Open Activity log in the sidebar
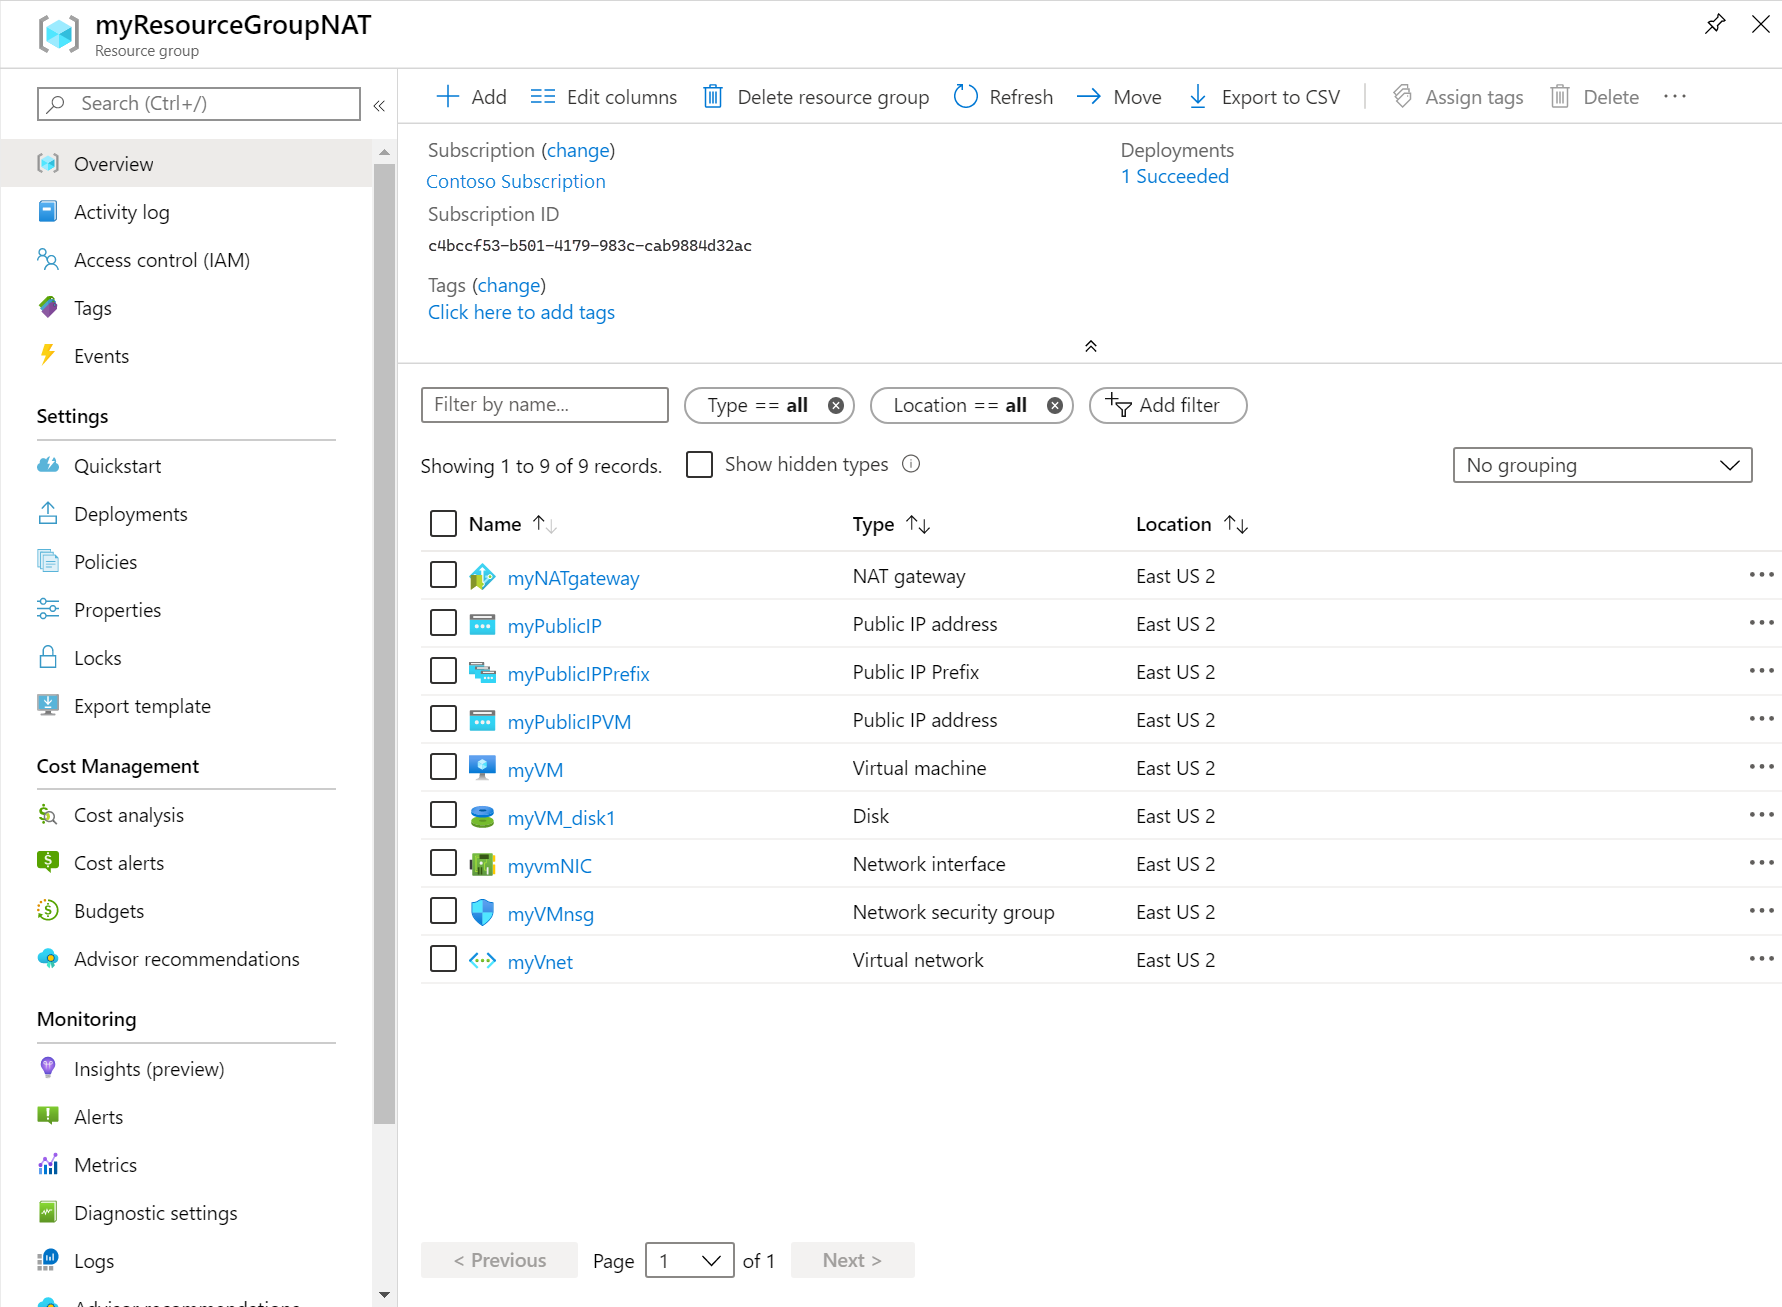The image size is (1782, 1307). tap(121, 212)
